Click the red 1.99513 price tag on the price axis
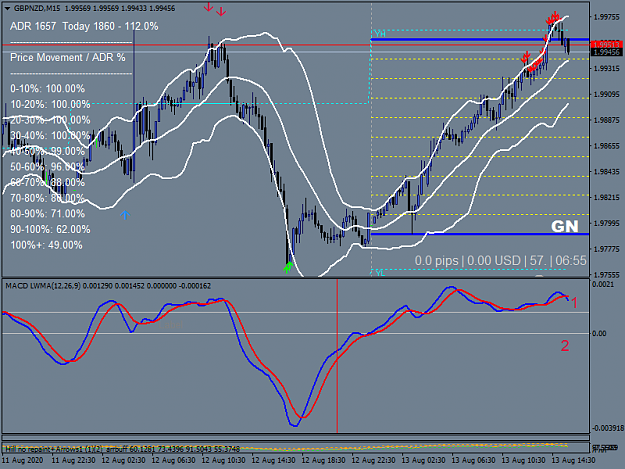 (x=606, y=44)
